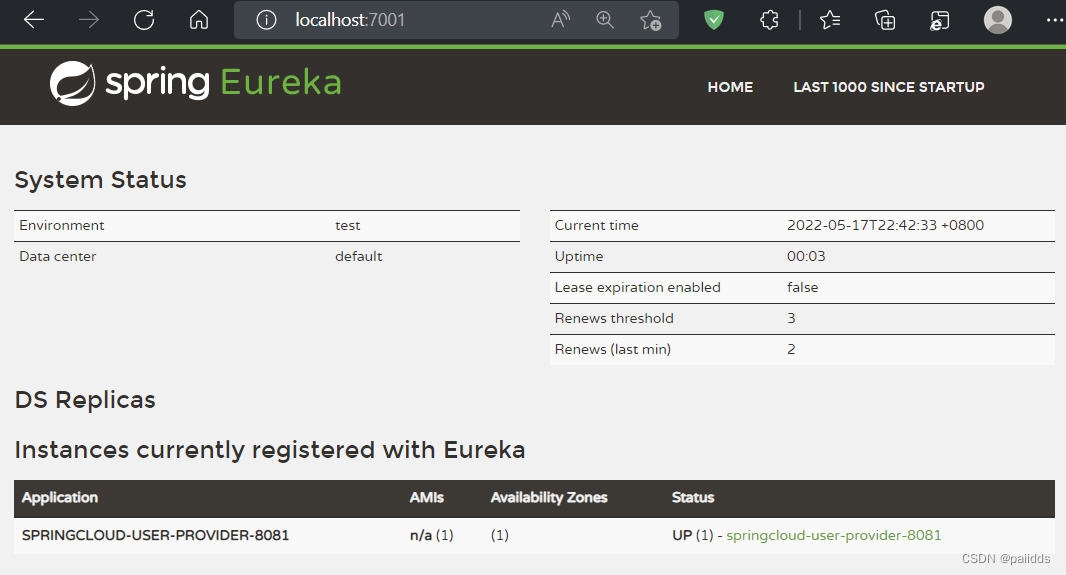This screenshot has height=575, width=1066.
Task: Add this page to favorites star icon
Action: [651, 20]
